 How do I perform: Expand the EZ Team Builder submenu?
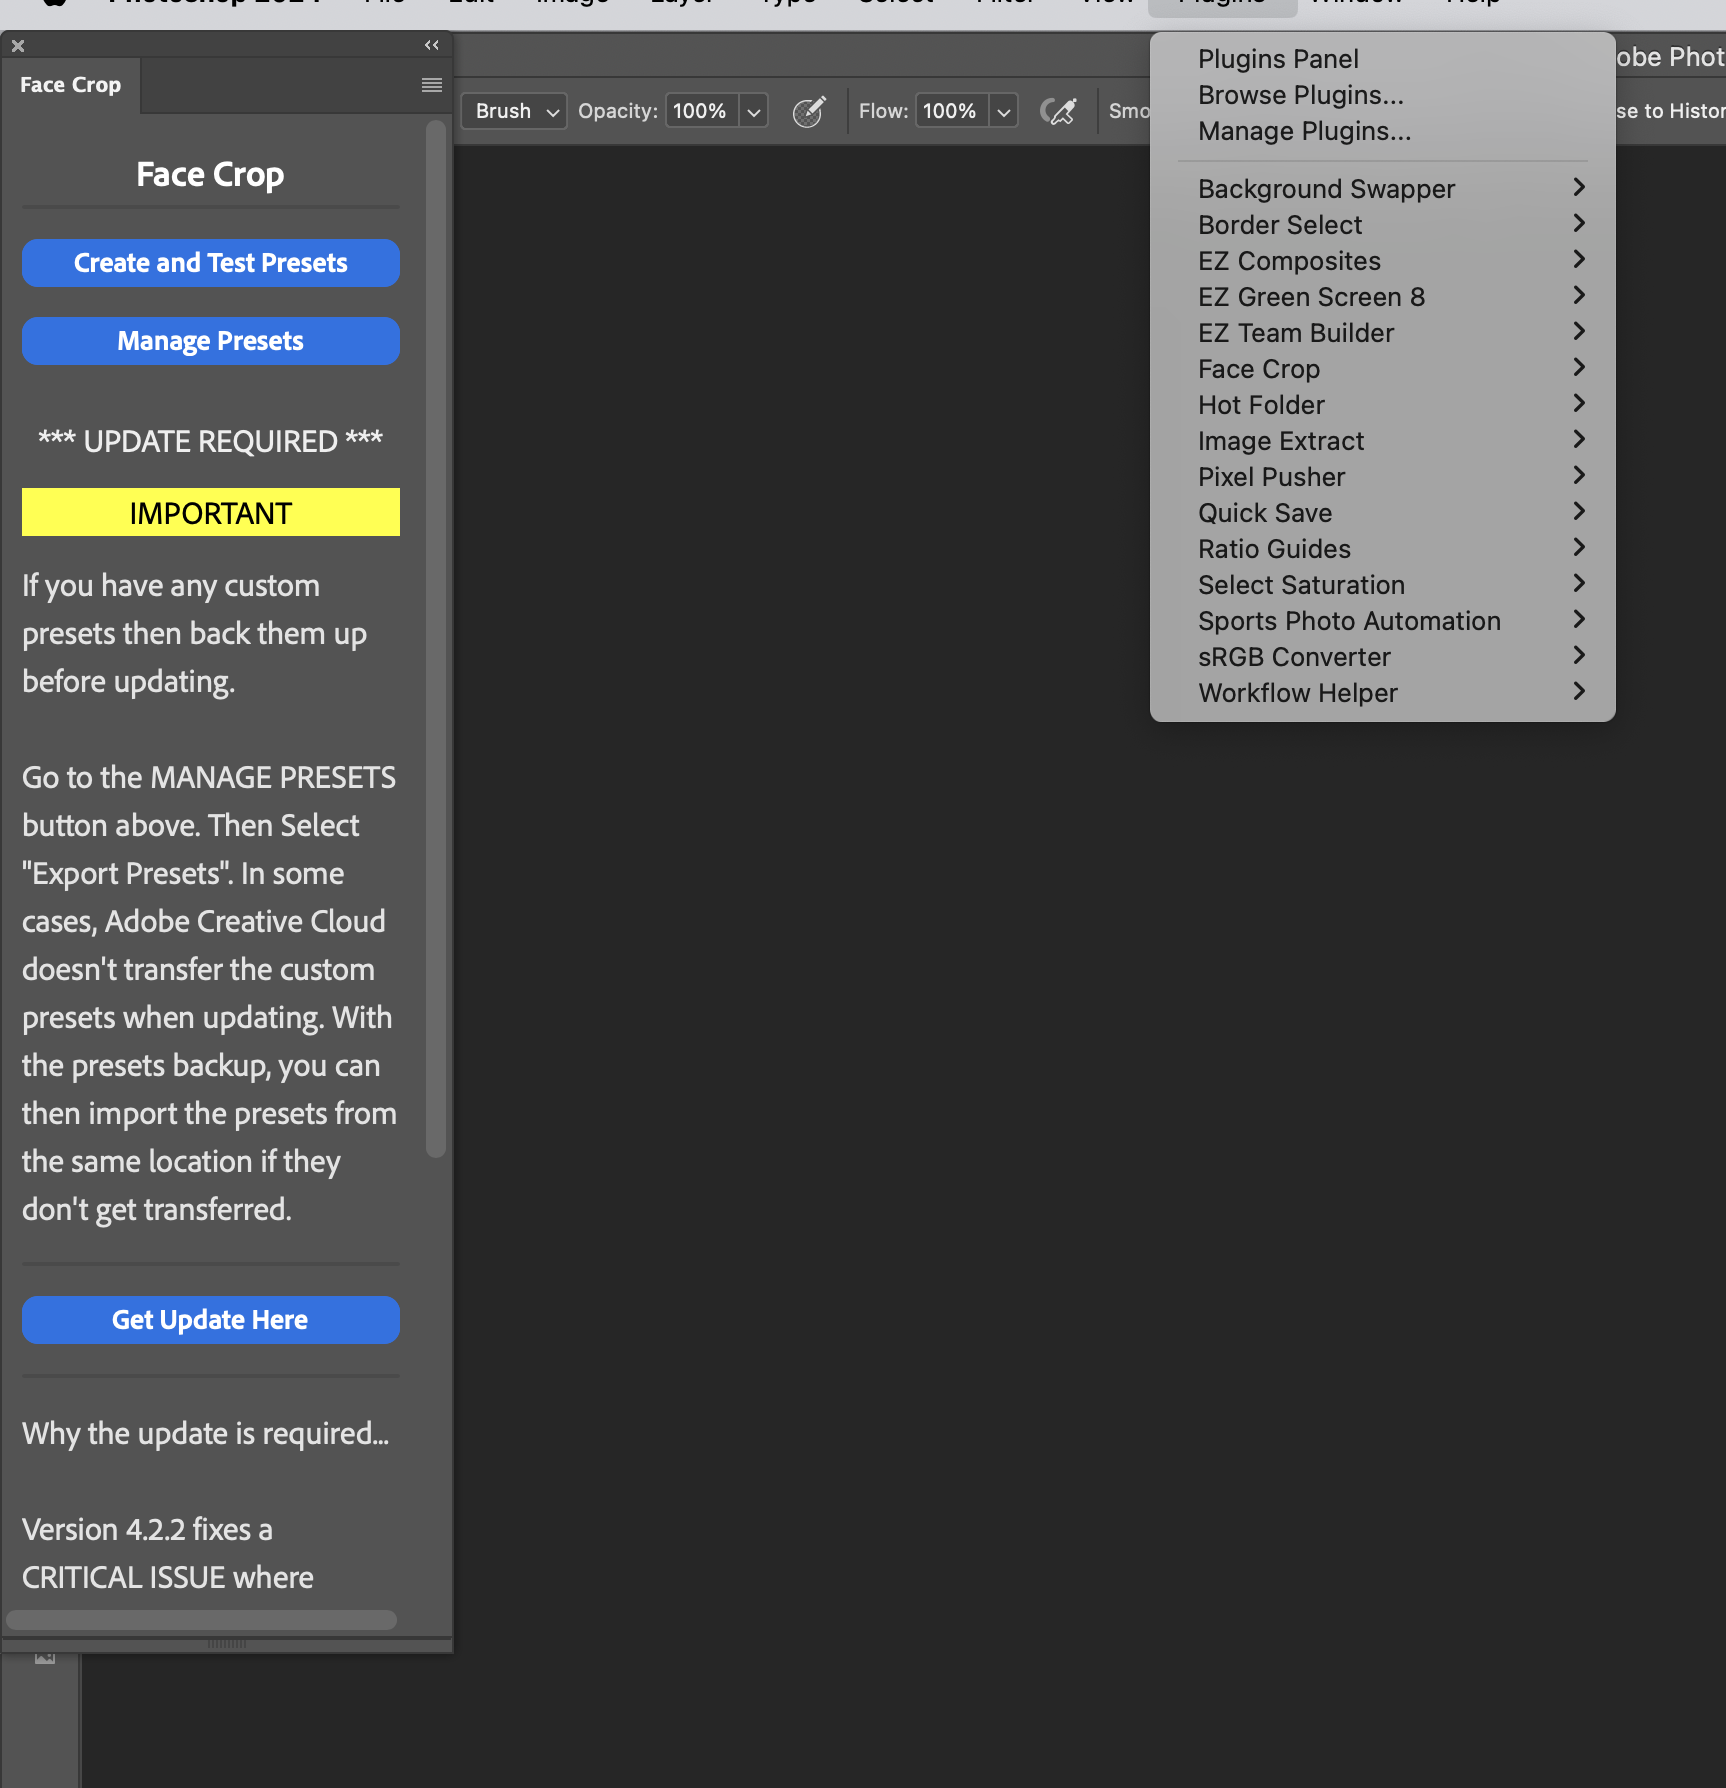click(x=1382, y=333)
